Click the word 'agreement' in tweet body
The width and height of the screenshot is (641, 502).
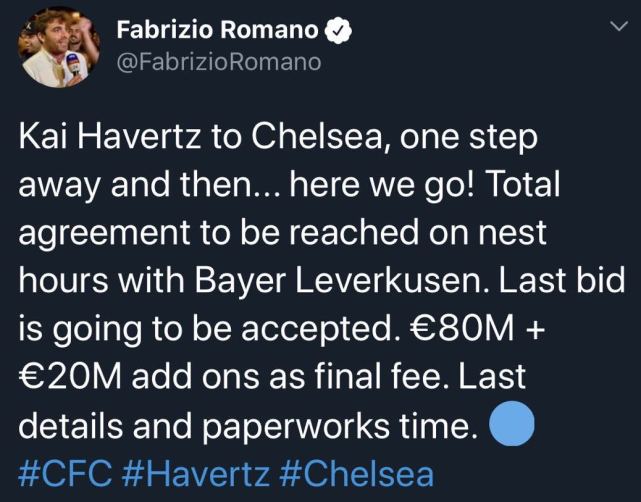click(x=104, y=233)
